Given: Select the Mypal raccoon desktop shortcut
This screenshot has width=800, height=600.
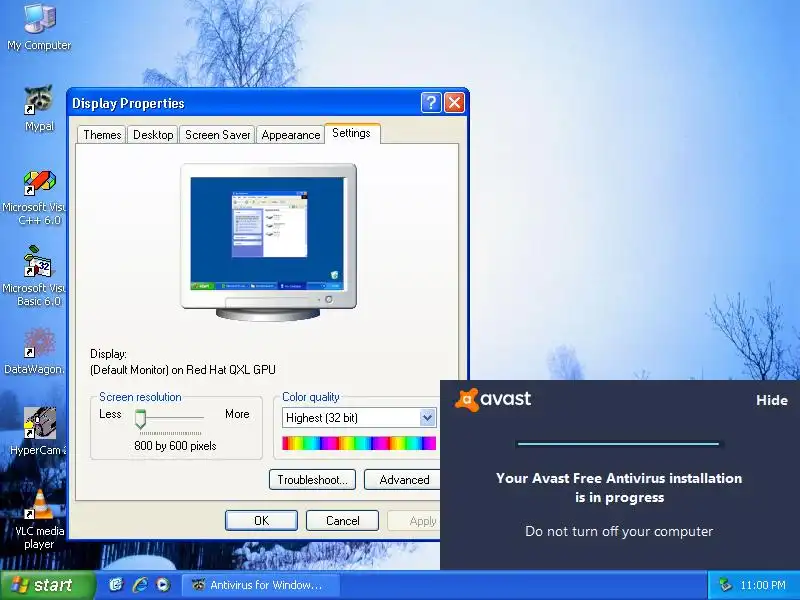Looking at the screenshot, I should tap(39, 108).
